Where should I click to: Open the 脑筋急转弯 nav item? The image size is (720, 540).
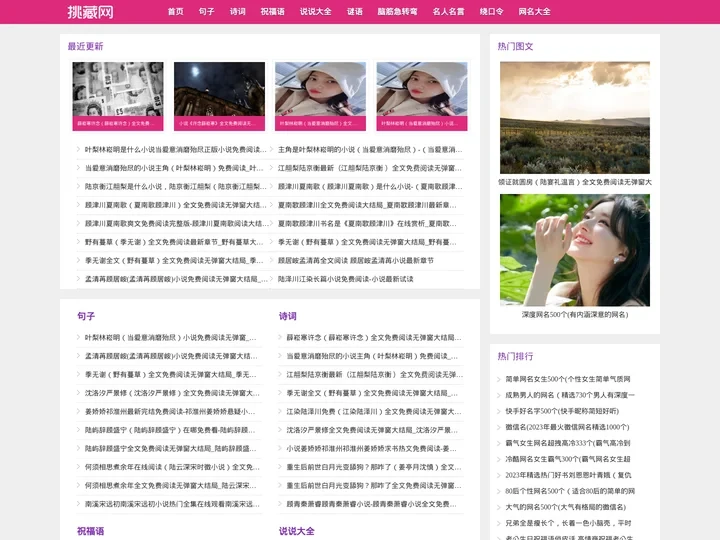click(x=398, y=11)
